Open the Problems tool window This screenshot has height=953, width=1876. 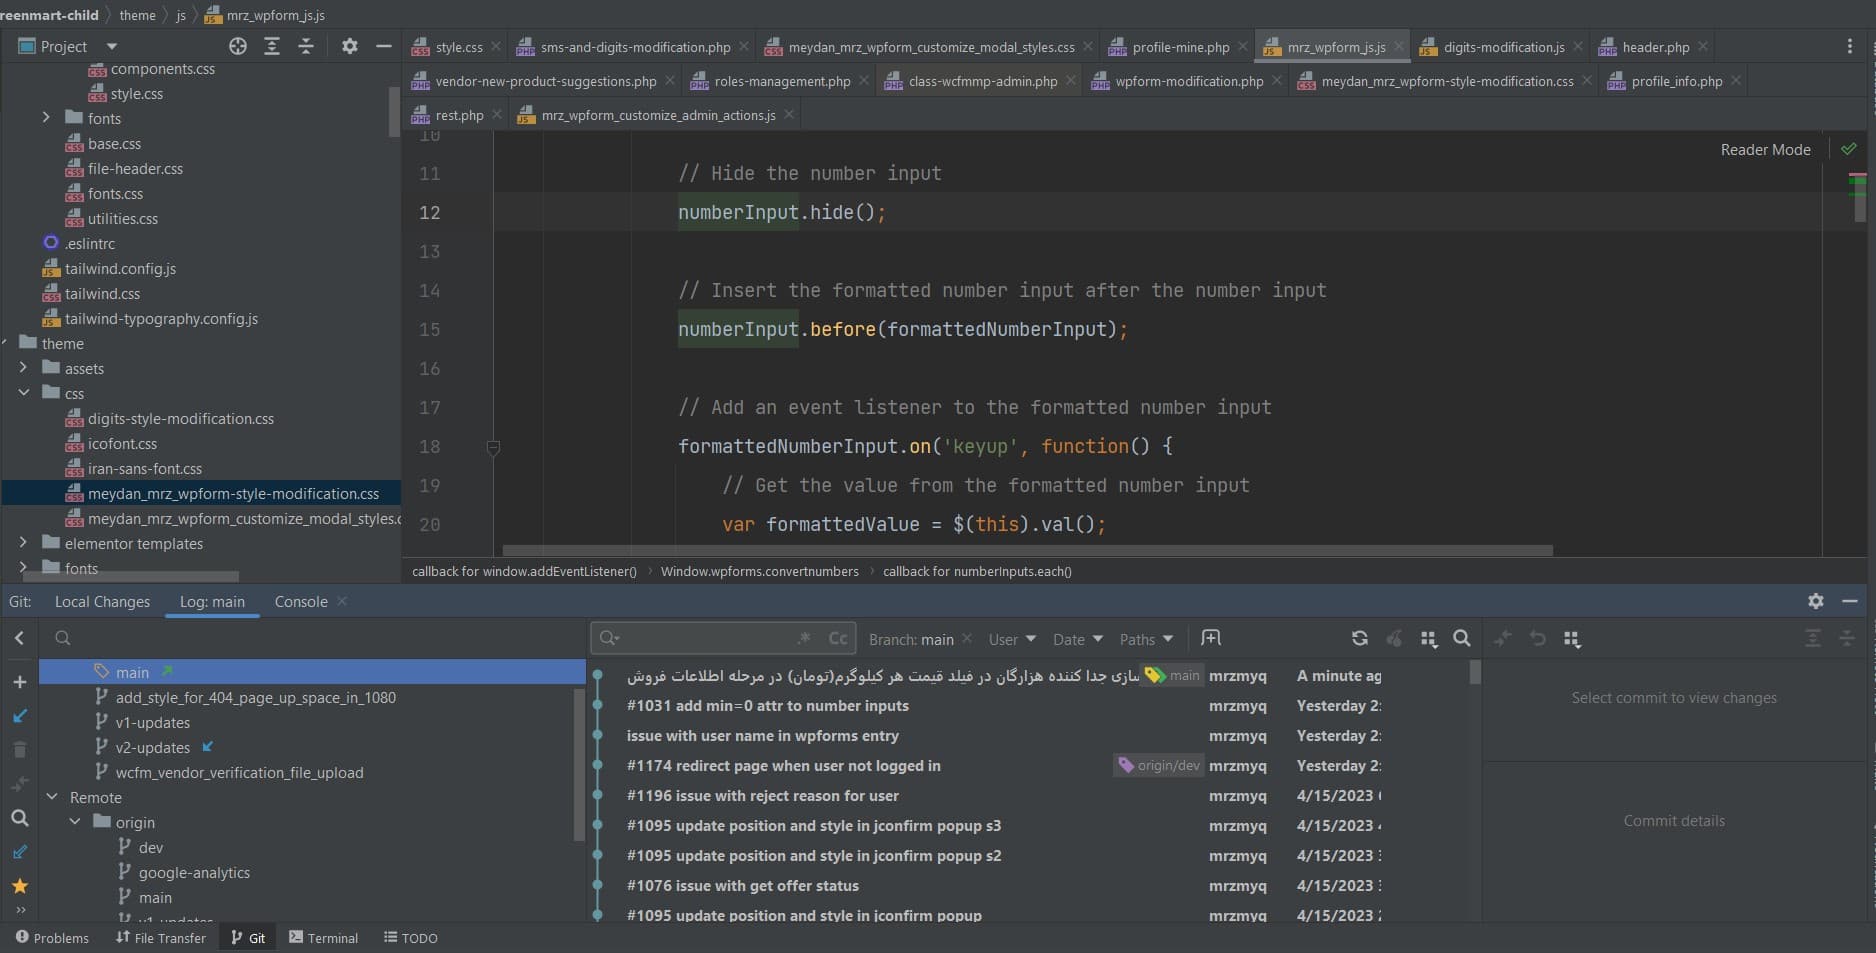[52, 937]
